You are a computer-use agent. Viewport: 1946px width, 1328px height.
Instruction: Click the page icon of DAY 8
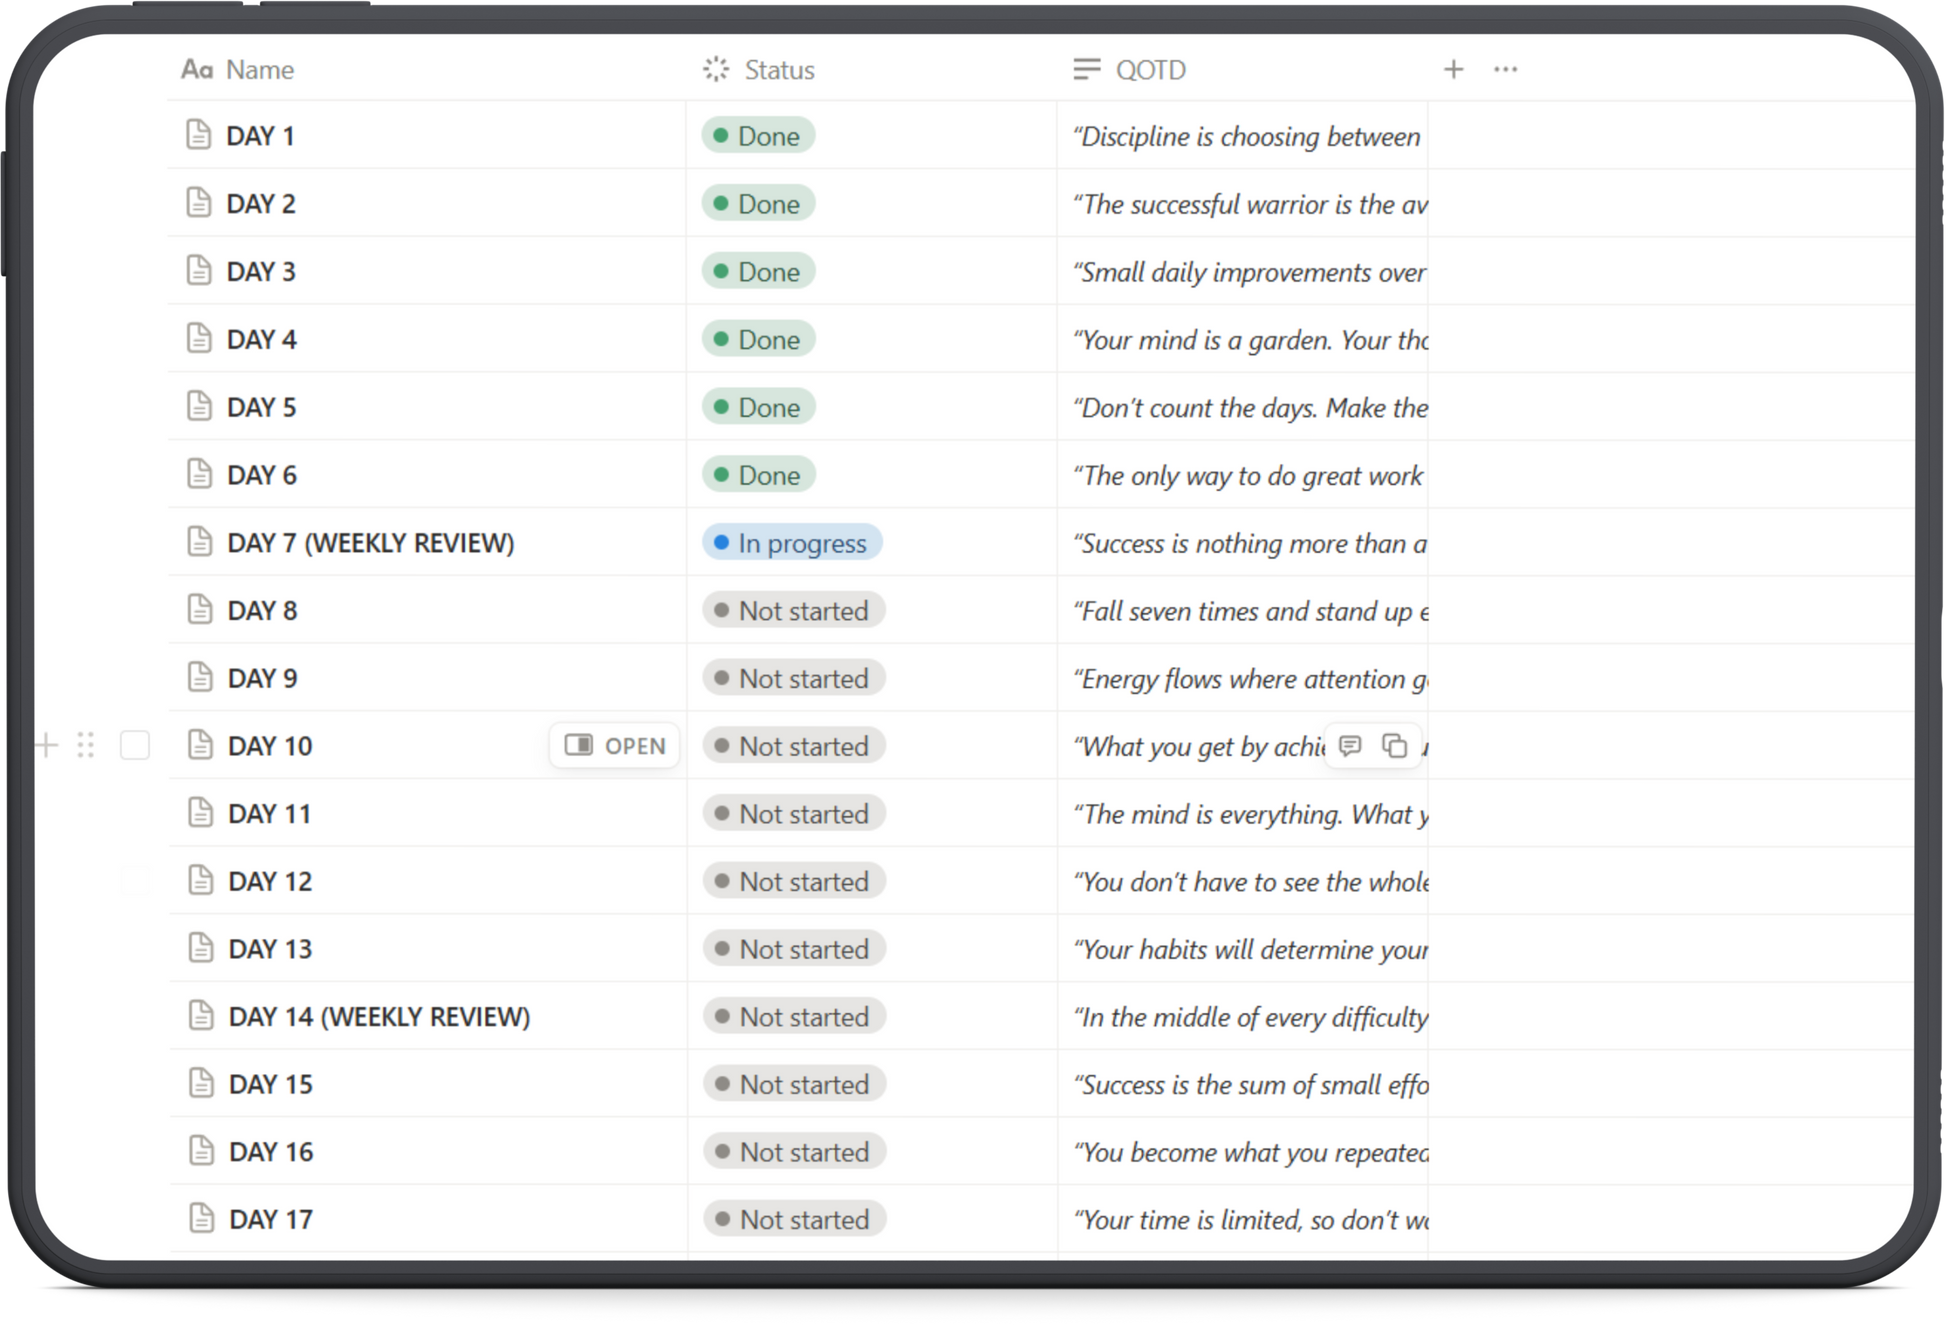(x=200, y=609)
